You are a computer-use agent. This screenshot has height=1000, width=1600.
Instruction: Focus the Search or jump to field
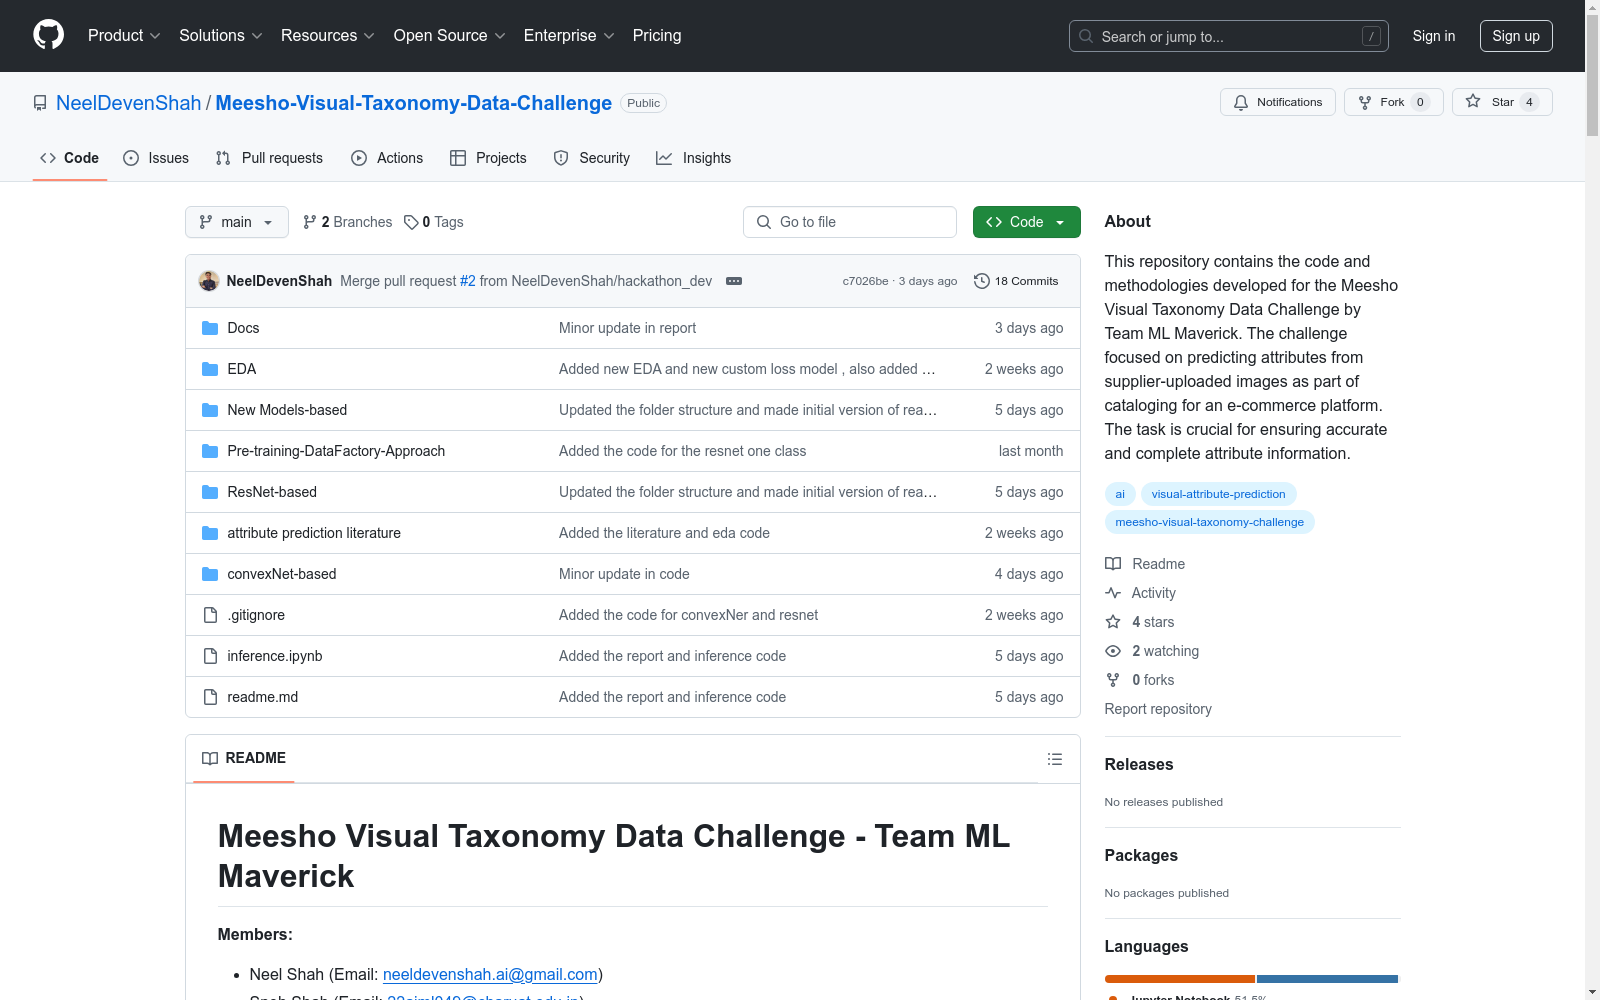tap(1229, 36)
